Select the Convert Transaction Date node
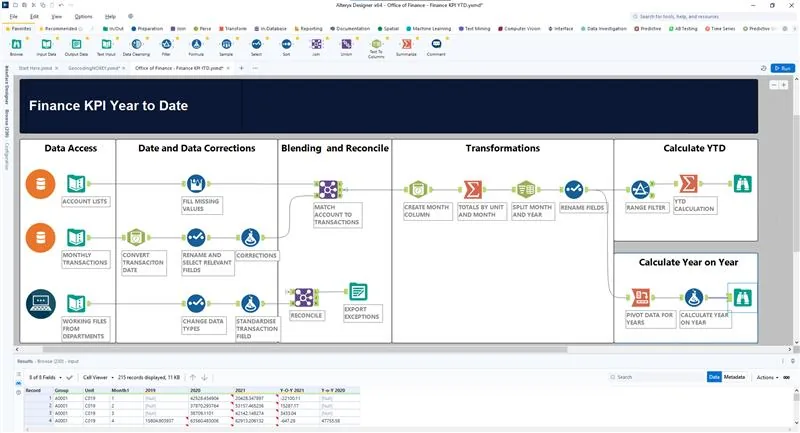The image size is (800, 433). (136, 237)
